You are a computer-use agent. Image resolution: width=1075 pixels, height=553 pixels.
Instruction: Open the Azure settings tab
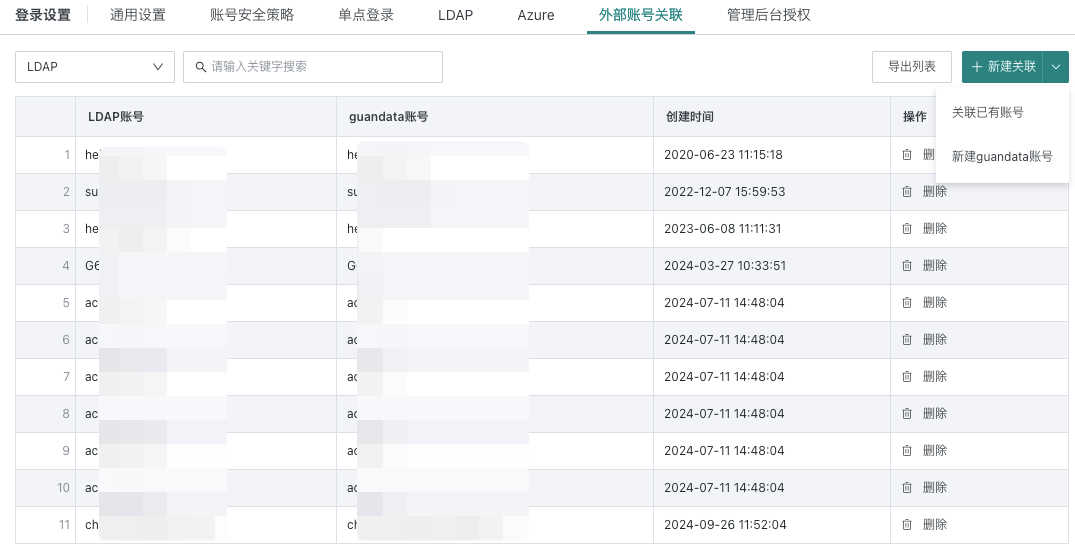click(536, 15)
